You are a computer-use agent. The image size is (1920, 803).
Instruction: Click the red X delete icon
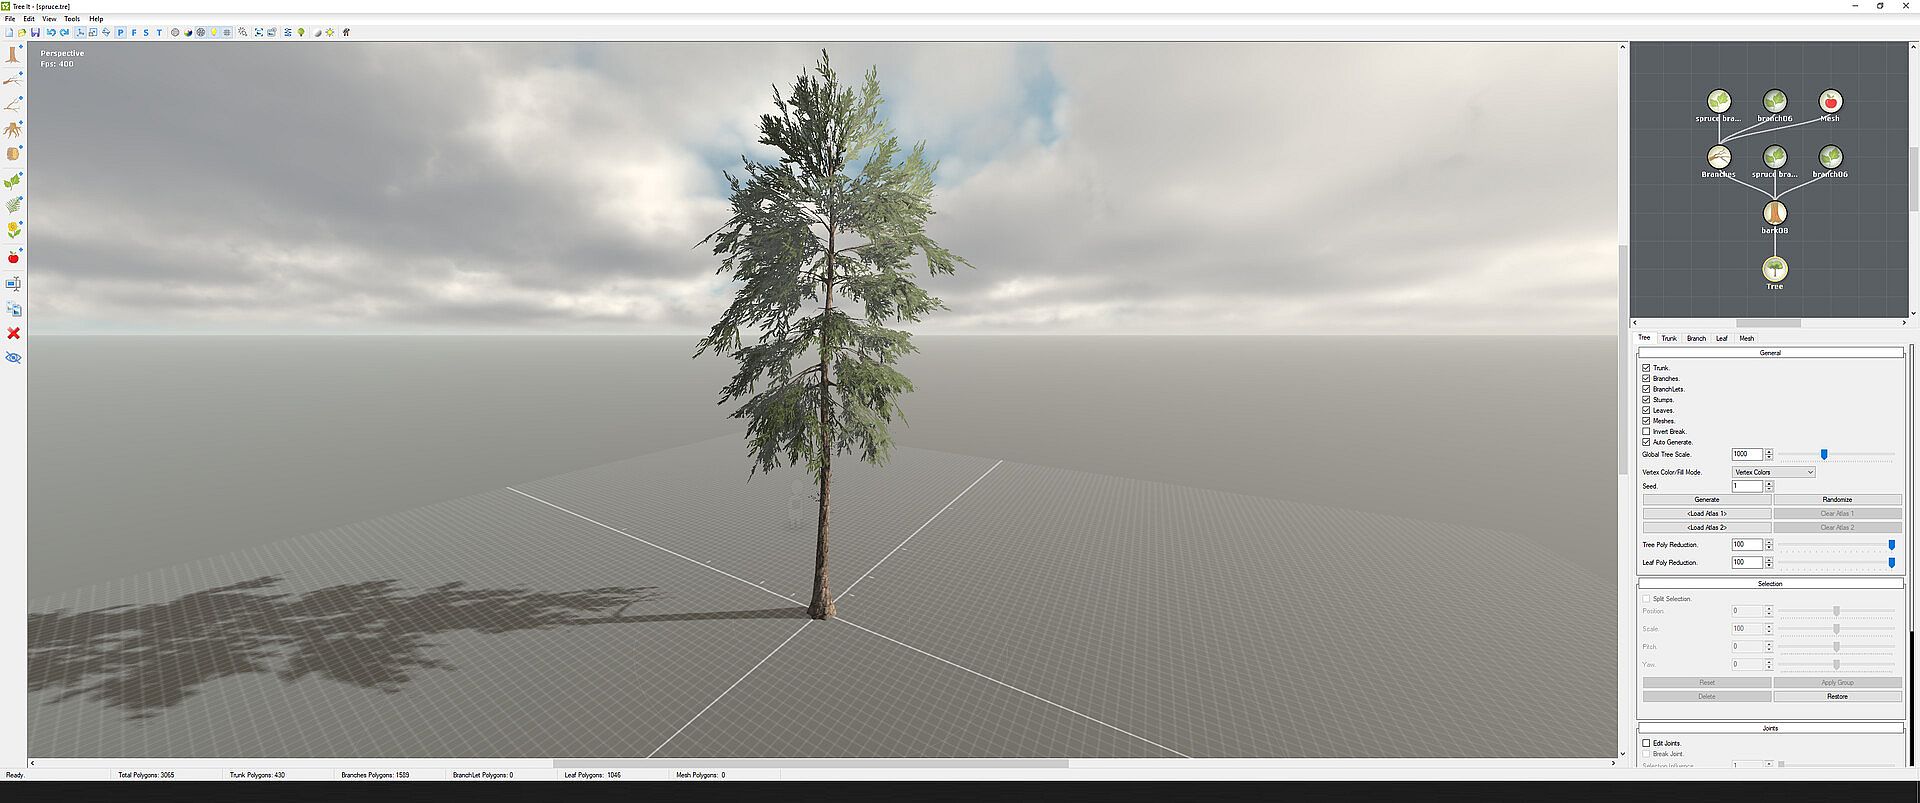13,333
